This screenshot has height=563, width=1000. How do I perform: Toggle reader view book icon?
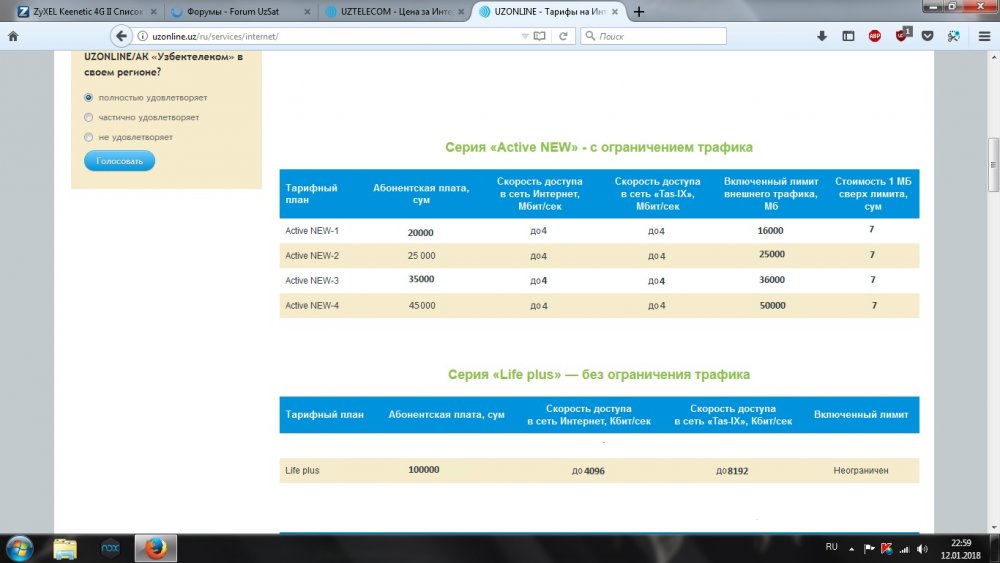click(x=540, y=36)
